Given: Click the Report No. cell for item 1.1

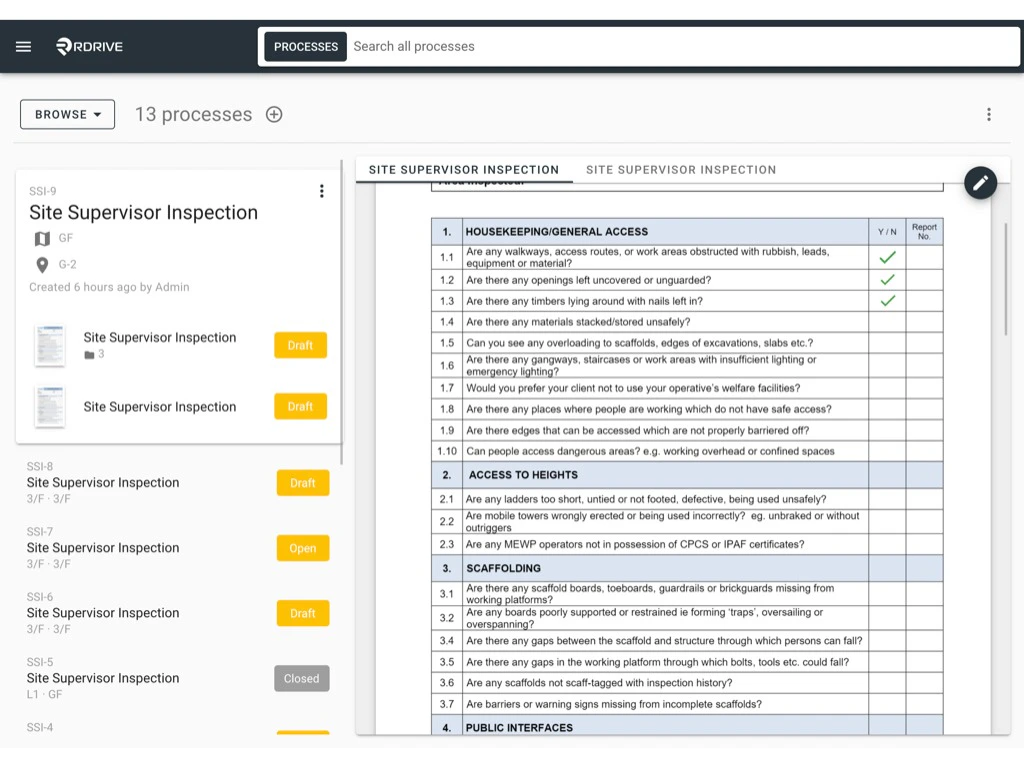Looking at the screenshot, I should click(x=924, y=257).
